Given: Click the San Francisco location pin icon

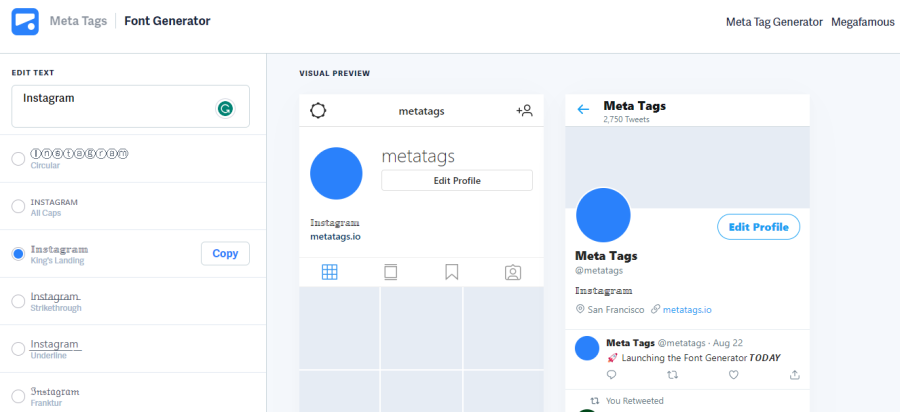Looking at the screenshot, I should (580, 309).
